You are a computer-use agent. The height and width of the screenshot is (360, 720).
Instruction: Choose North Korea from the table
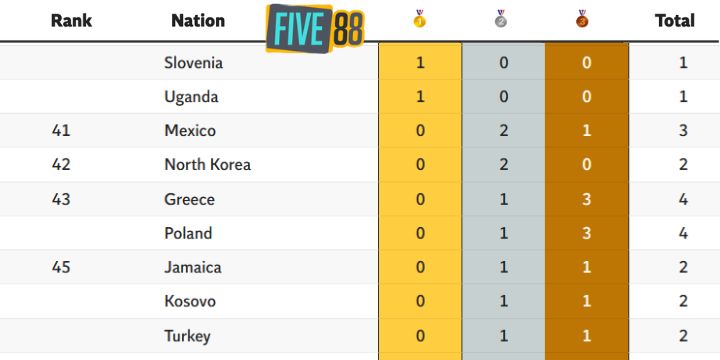208,165
